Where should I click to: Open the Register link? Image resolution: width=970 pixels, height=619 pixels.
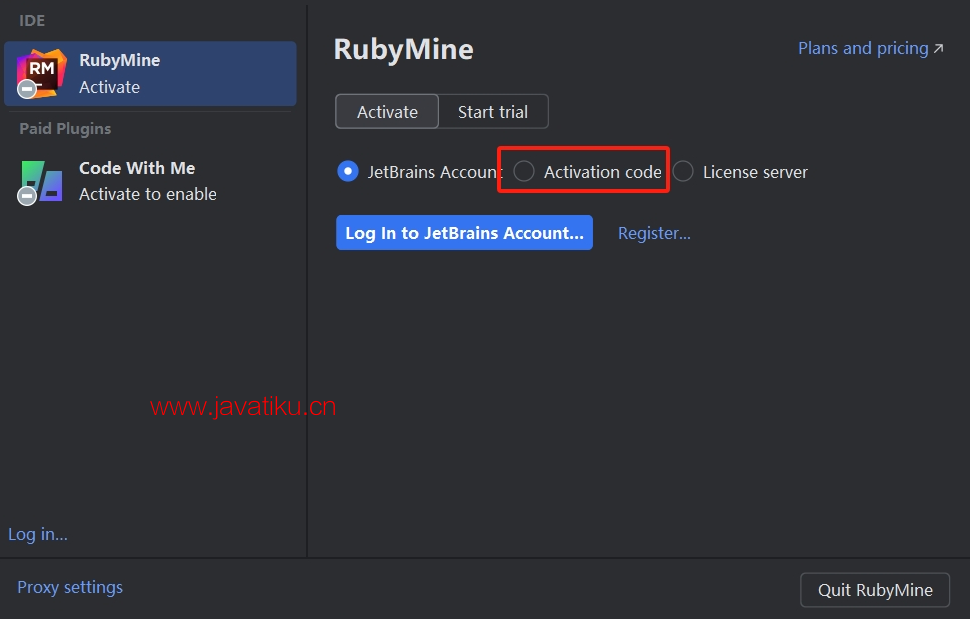click(654, 233)
